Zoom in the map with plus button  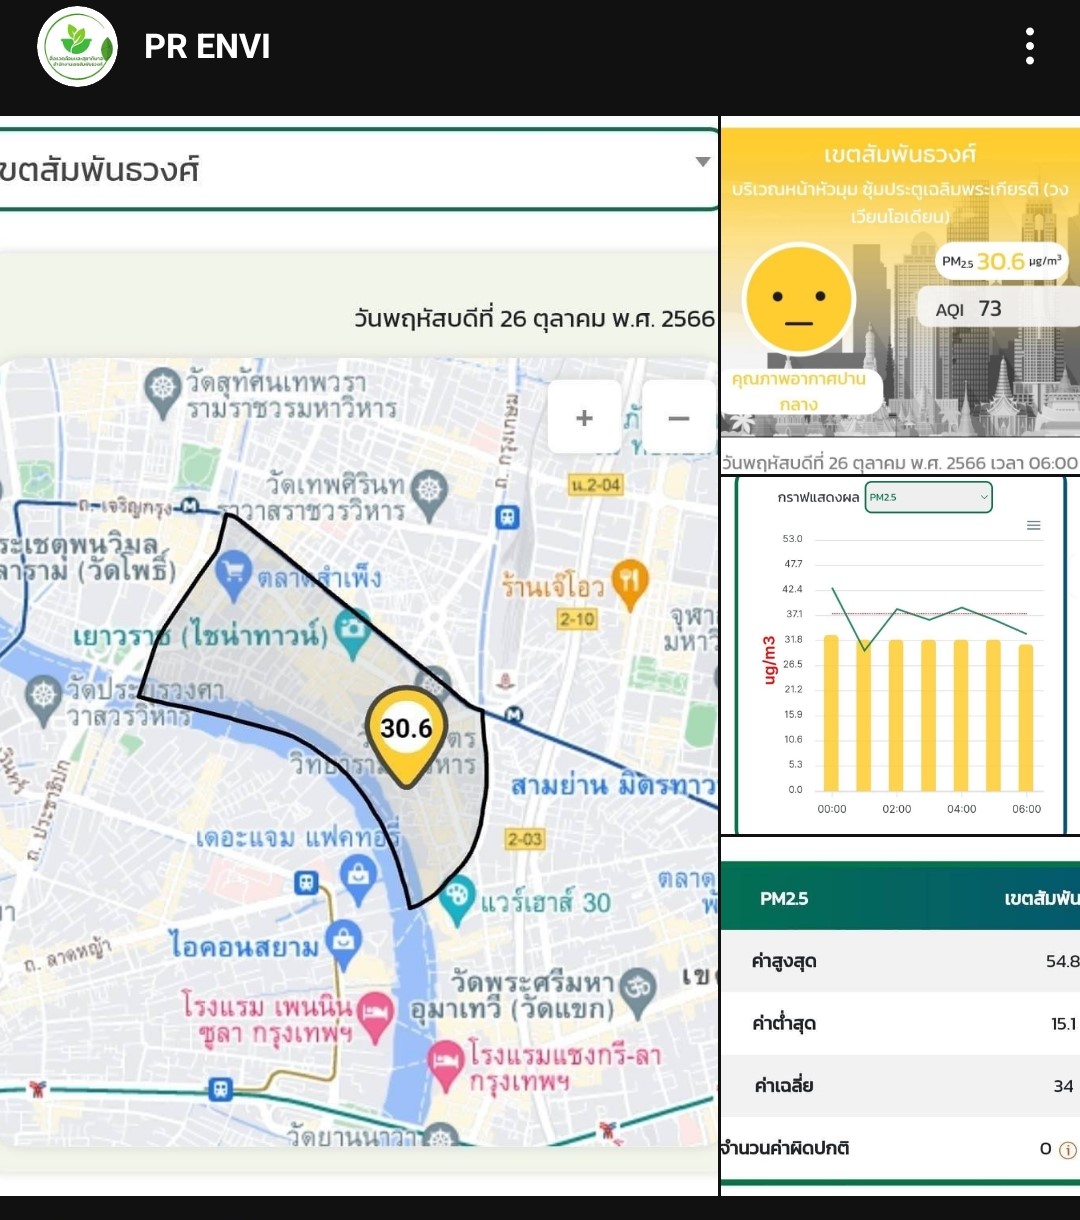(x=584, y=418)
